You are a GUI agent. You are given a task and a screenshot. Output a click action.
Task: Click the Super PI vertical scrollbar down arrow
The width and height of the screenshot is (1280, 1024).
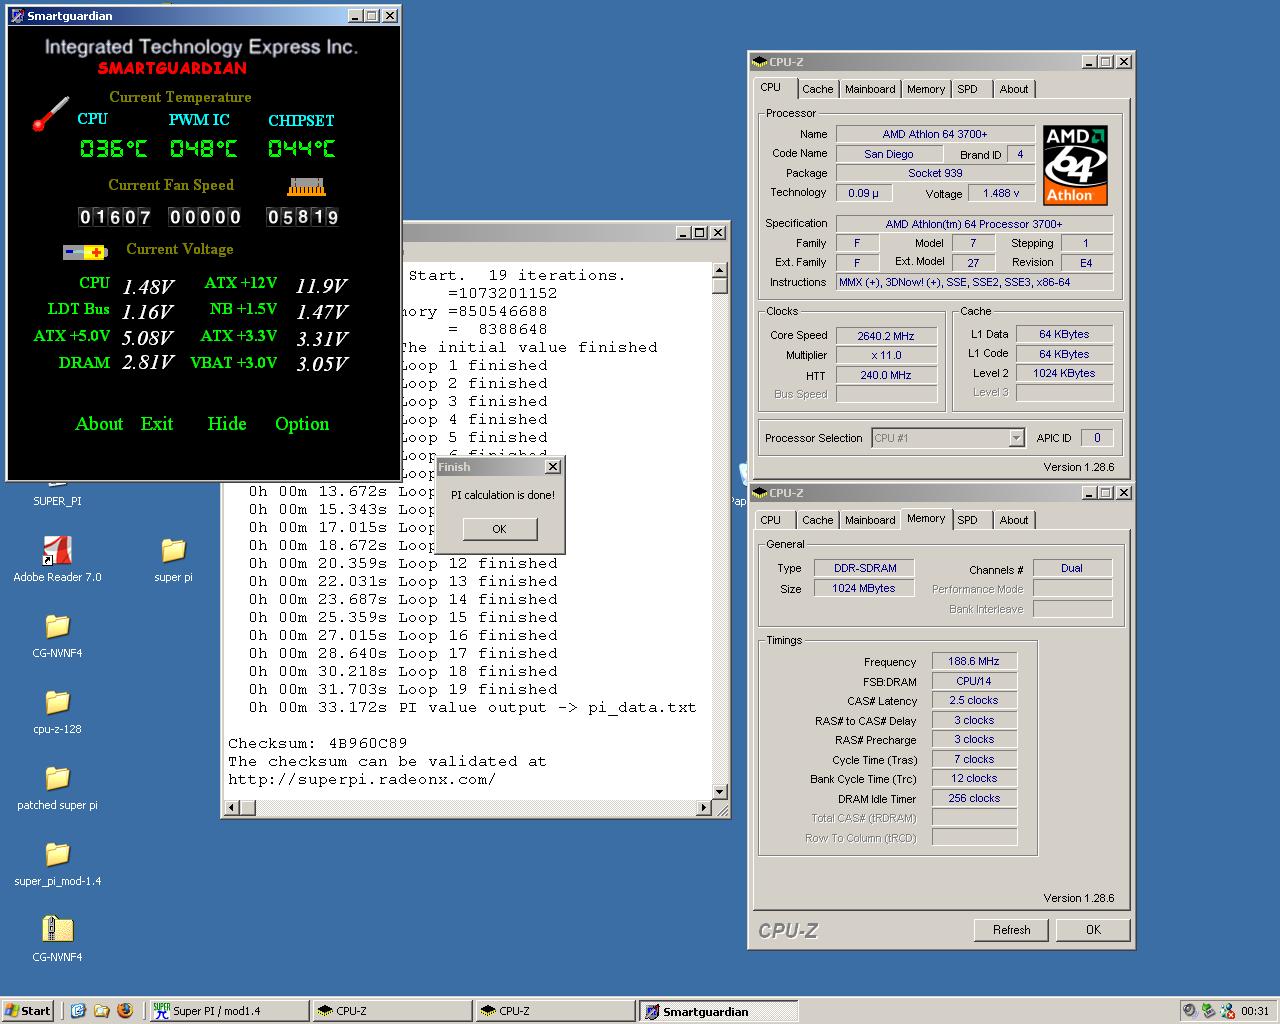[x=719, y=791]
